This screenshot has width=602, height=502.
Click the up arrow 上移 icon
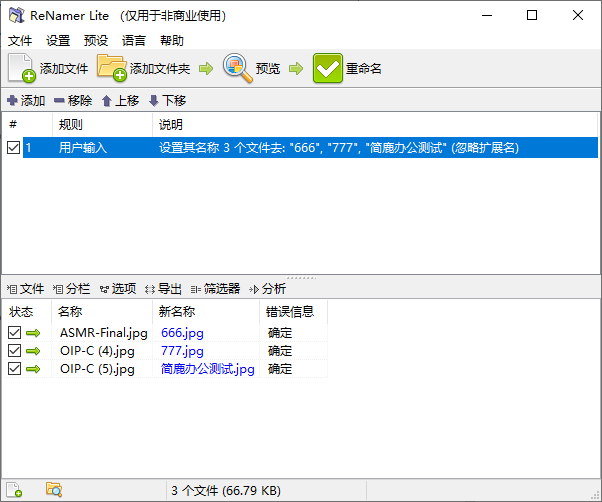pyautogui.click(x=107, y=101)
